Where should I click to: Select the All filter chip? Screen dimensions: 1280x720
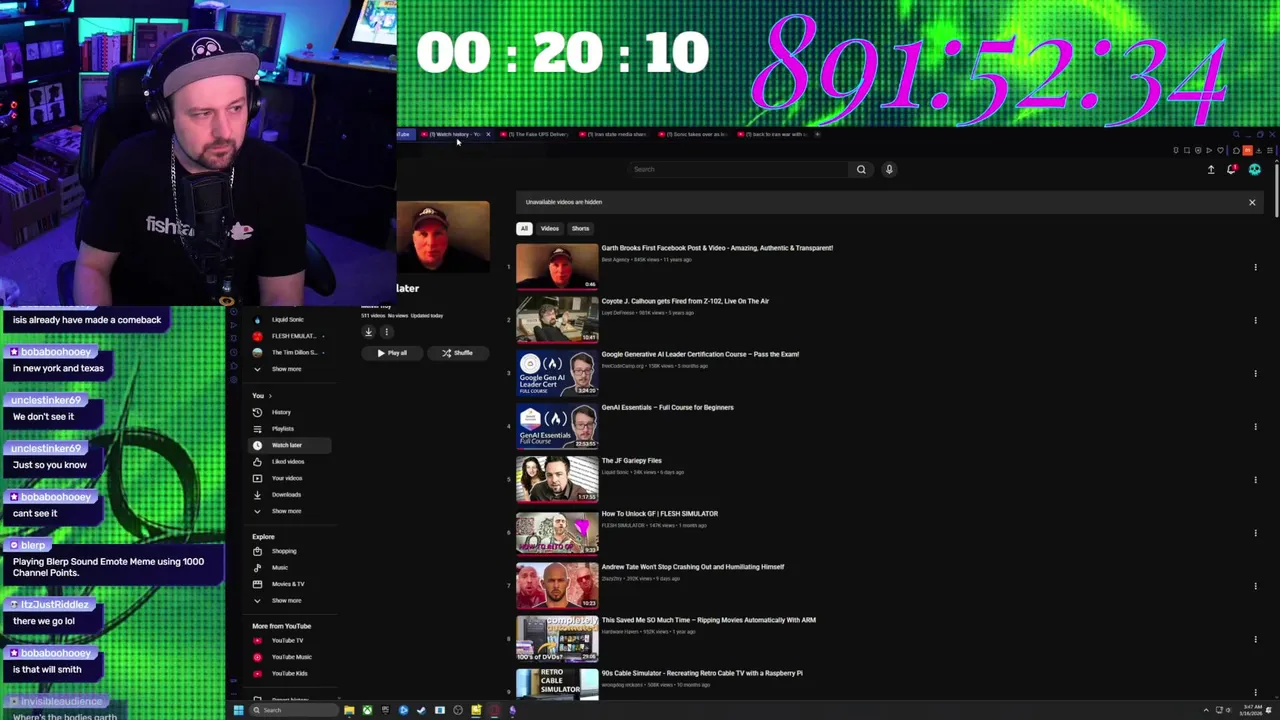524,228
